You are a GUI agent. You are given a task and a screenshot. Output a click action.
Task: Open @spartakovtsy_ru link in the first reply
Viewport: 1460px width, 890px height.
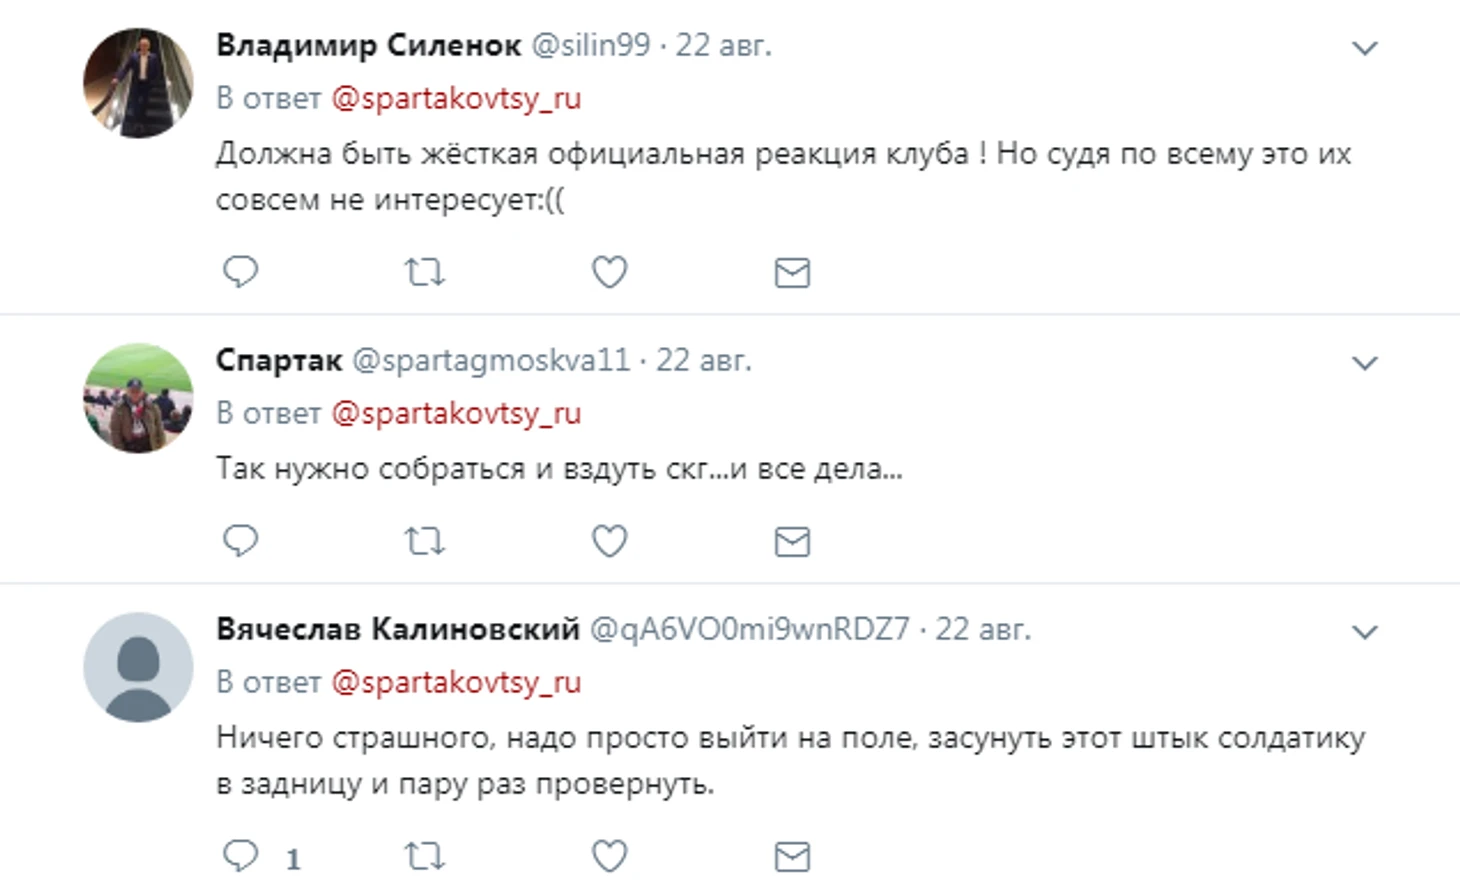pyautogui.click(x=456, y=99)
